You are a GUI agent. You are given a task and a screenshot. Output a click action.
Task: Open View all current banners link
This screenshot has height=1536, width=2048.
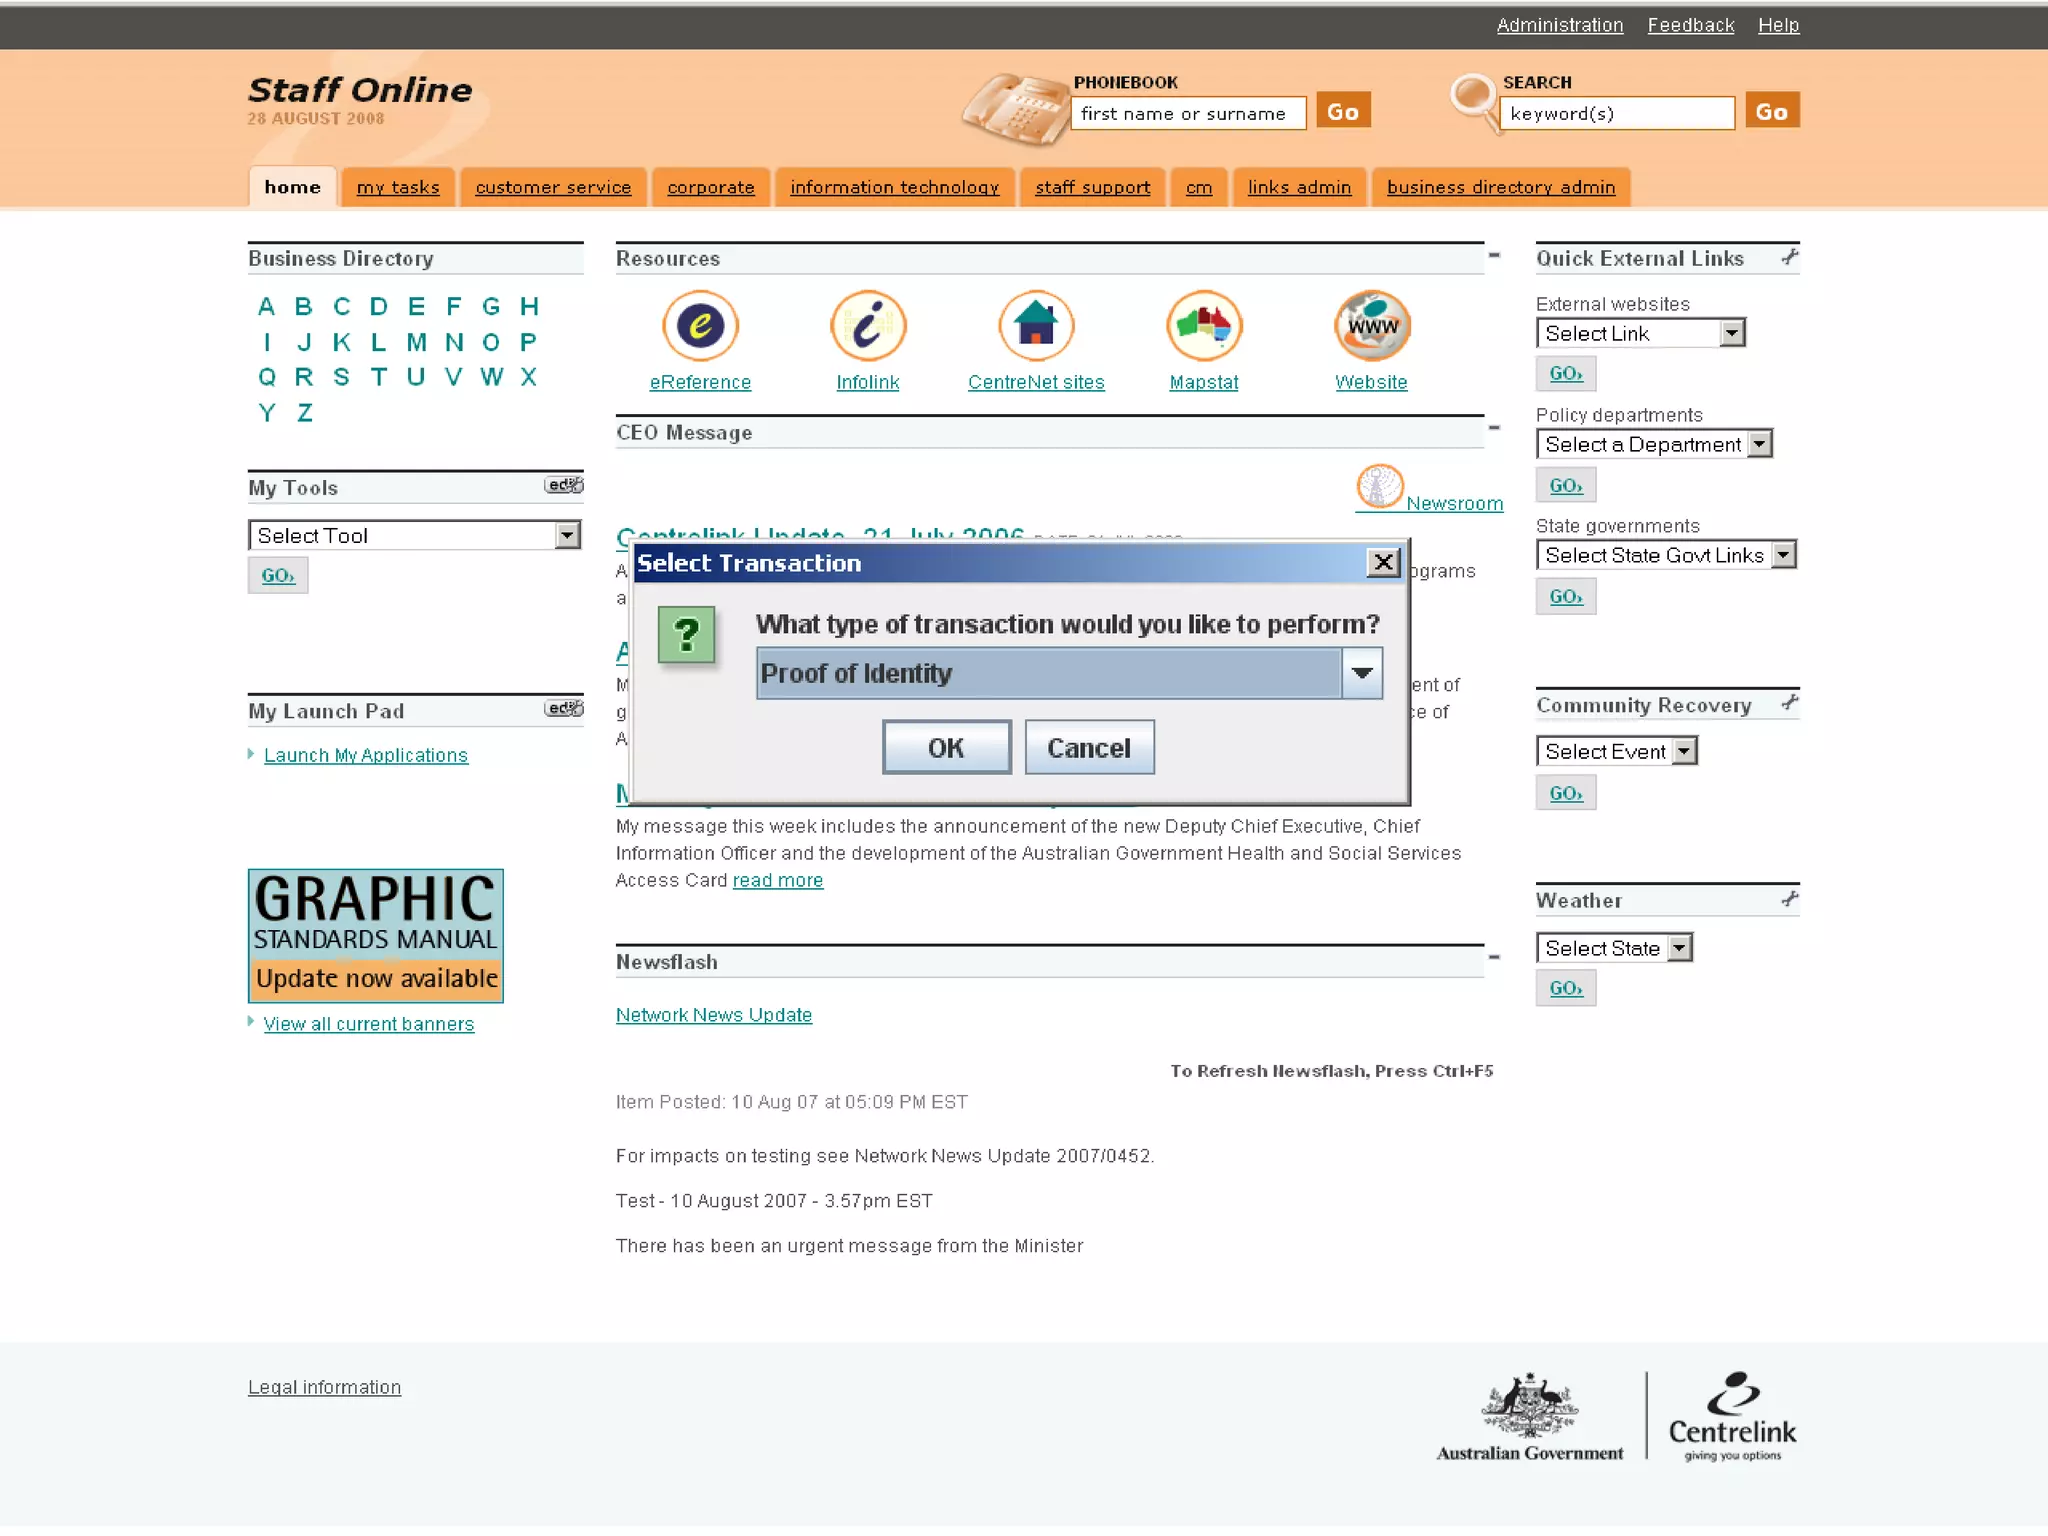pos(369,1024)
